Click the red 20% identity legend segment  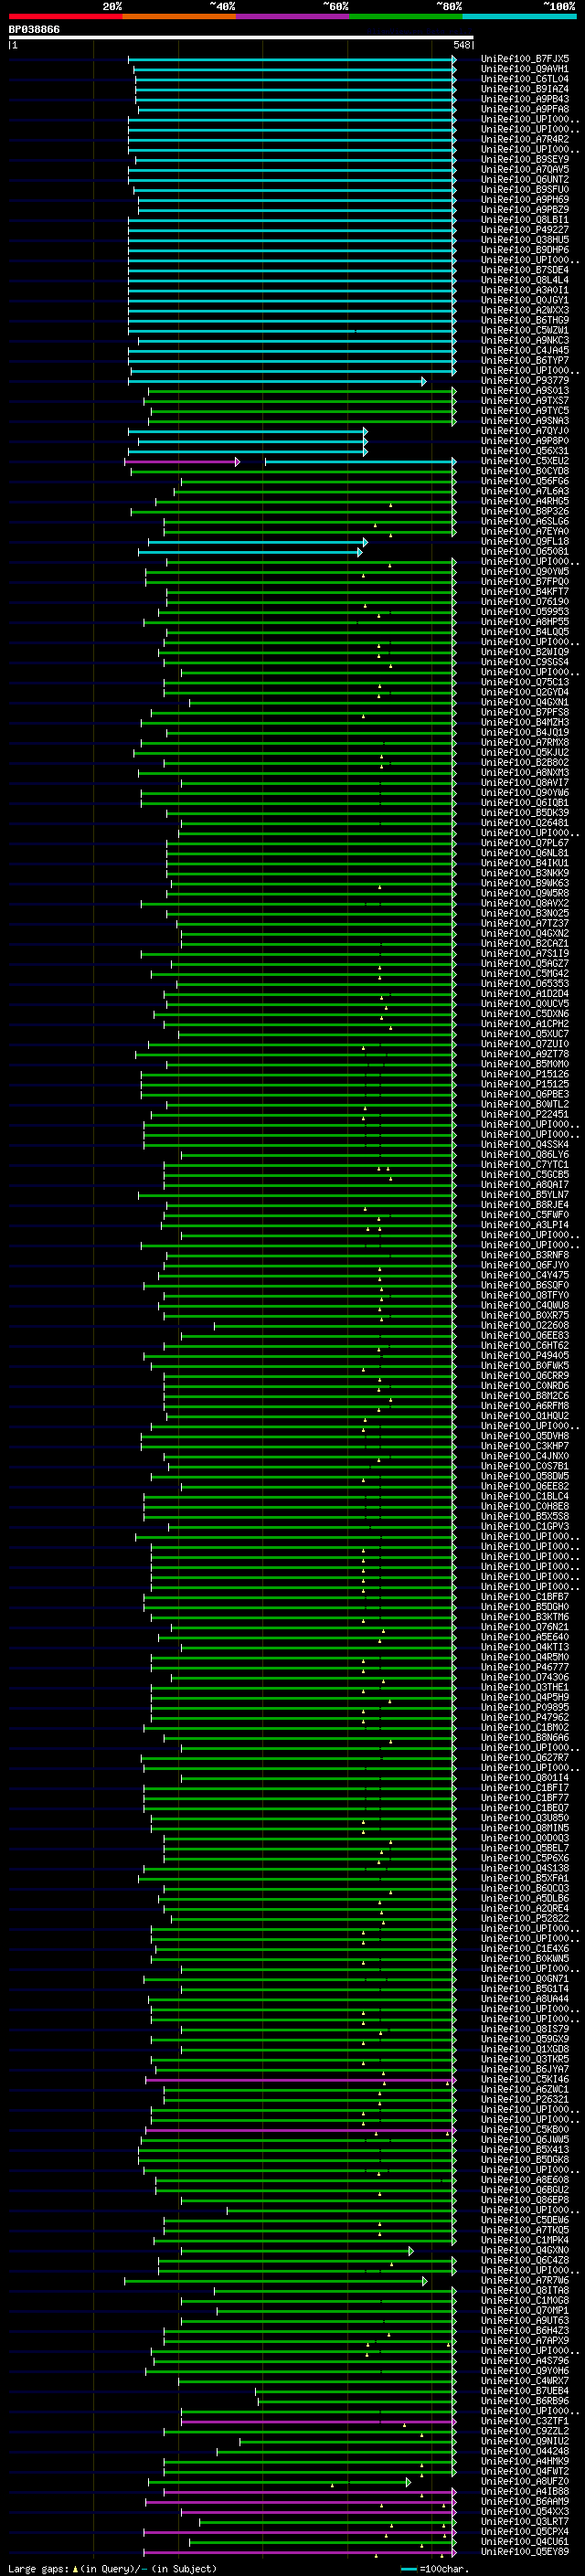[x=66, y=16]
